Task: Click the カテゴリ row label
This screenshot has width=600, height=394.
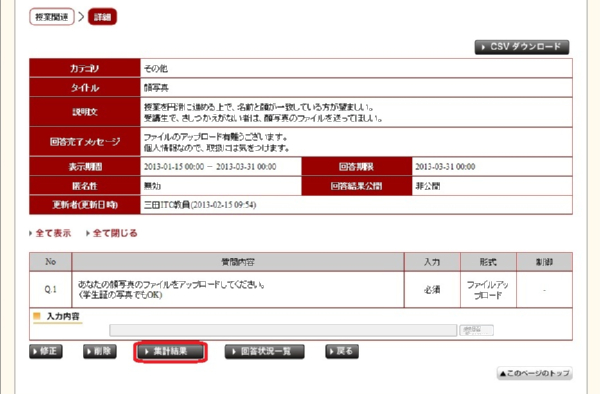Action: click(x=85, y=68)
